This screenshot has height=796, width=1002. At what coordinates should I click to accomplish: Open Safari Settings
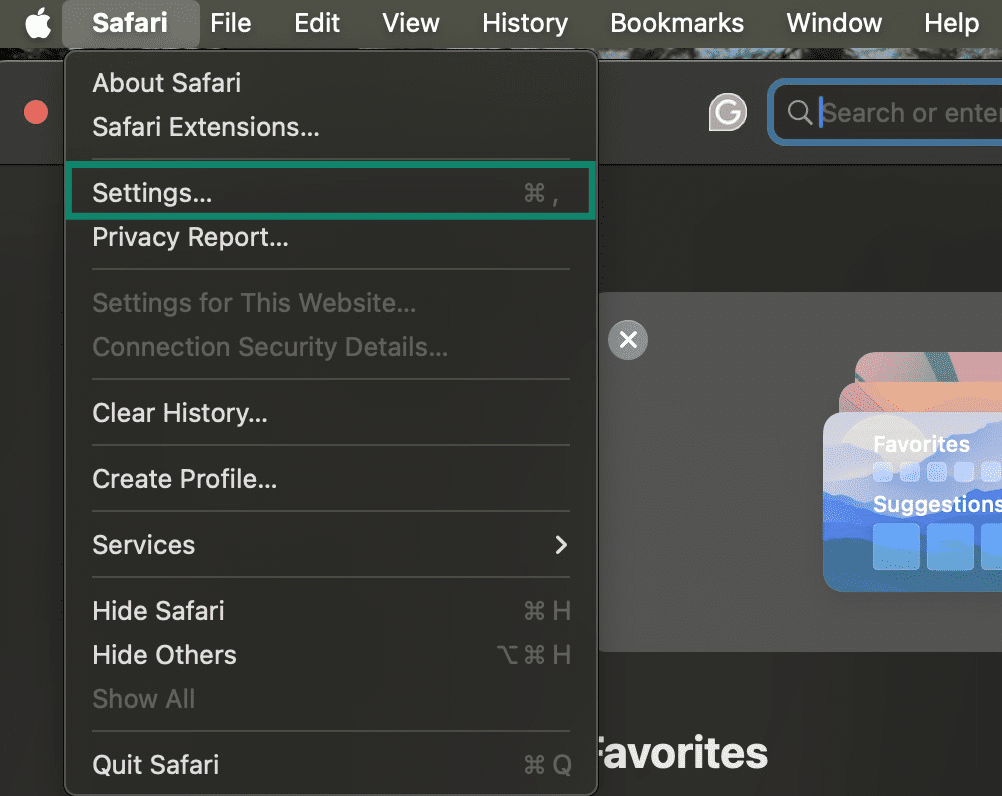click(x=151, y=193)
